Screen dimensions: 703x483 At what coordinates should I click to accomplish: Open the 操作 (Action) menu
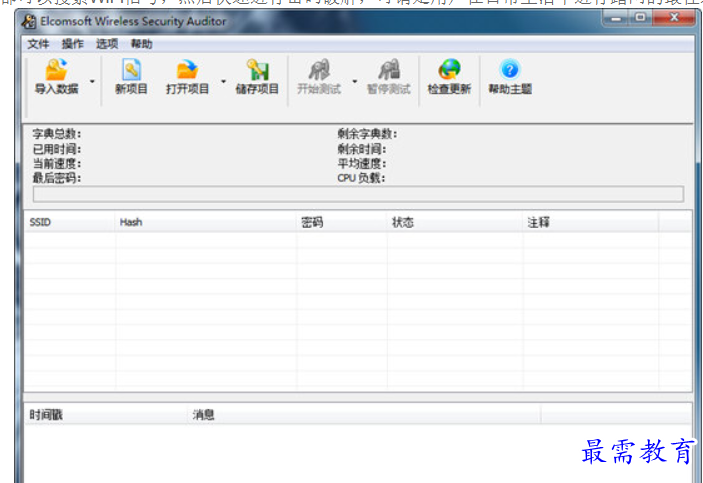[x=73, y=44]
